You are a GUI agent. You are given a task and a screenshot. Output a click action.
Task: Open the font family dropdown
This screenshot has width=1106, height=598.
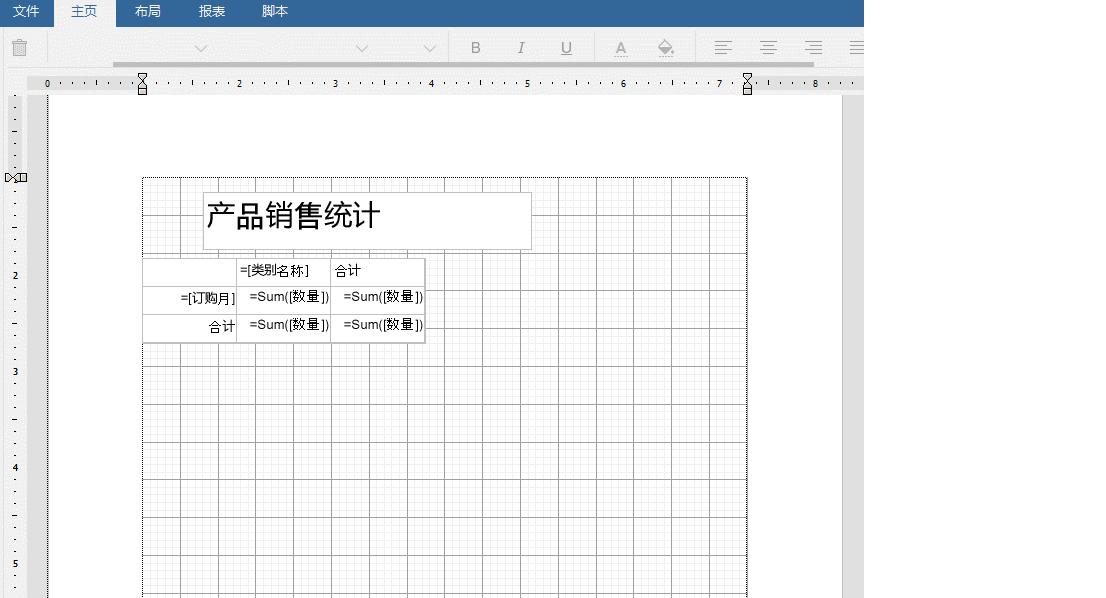(200, 47)
